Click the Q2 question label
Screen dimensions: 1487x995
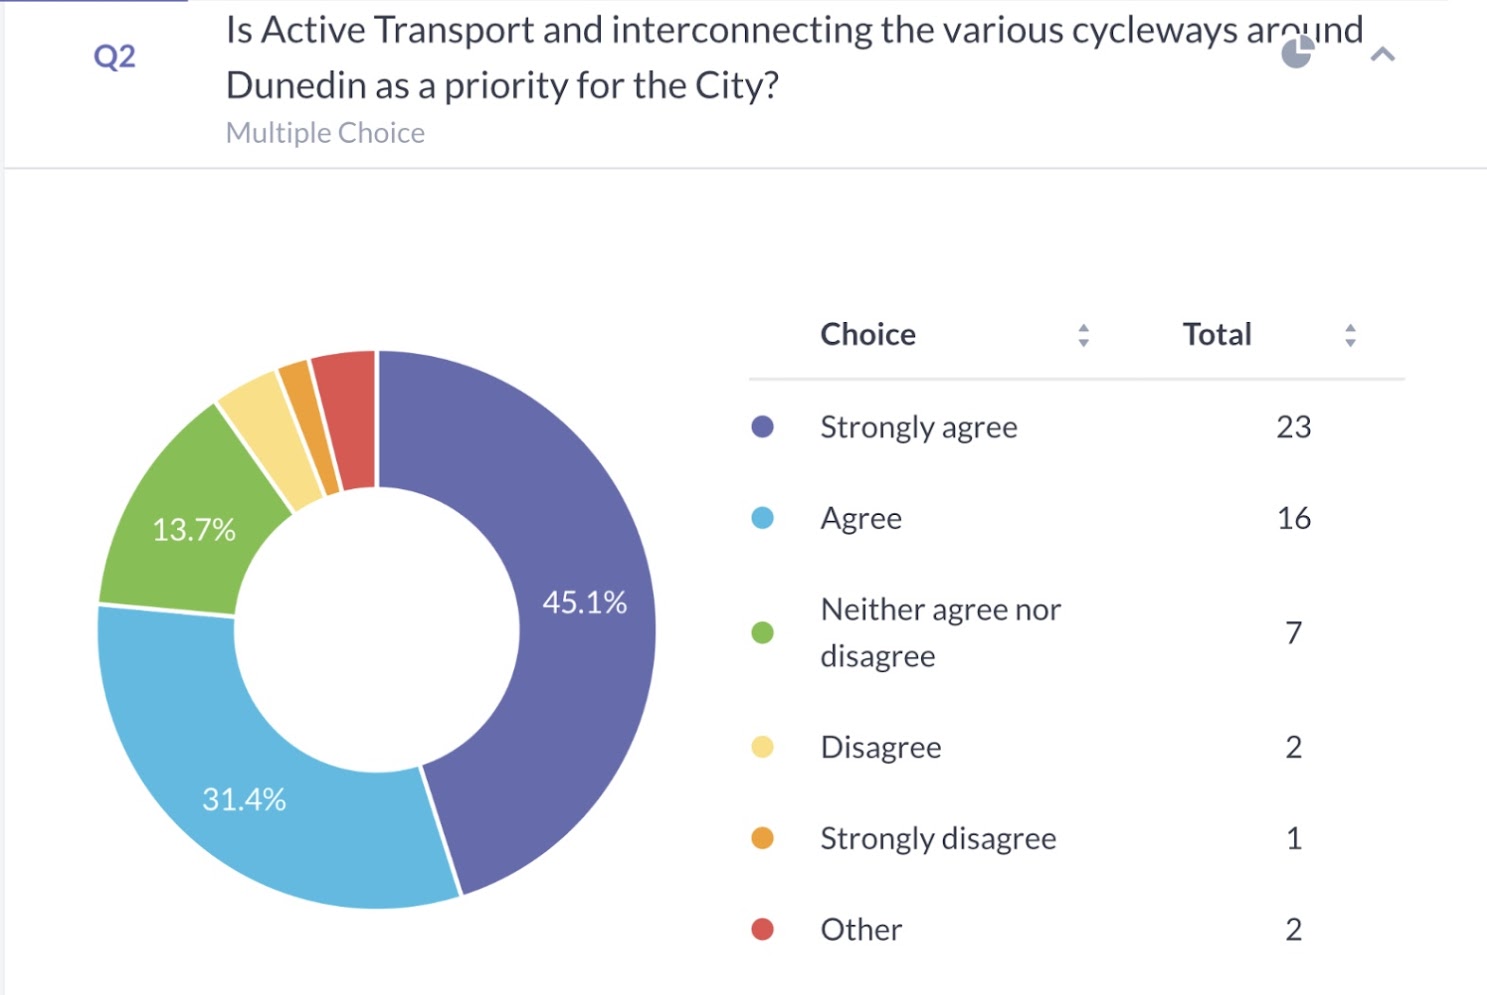(x=115, y=57)
